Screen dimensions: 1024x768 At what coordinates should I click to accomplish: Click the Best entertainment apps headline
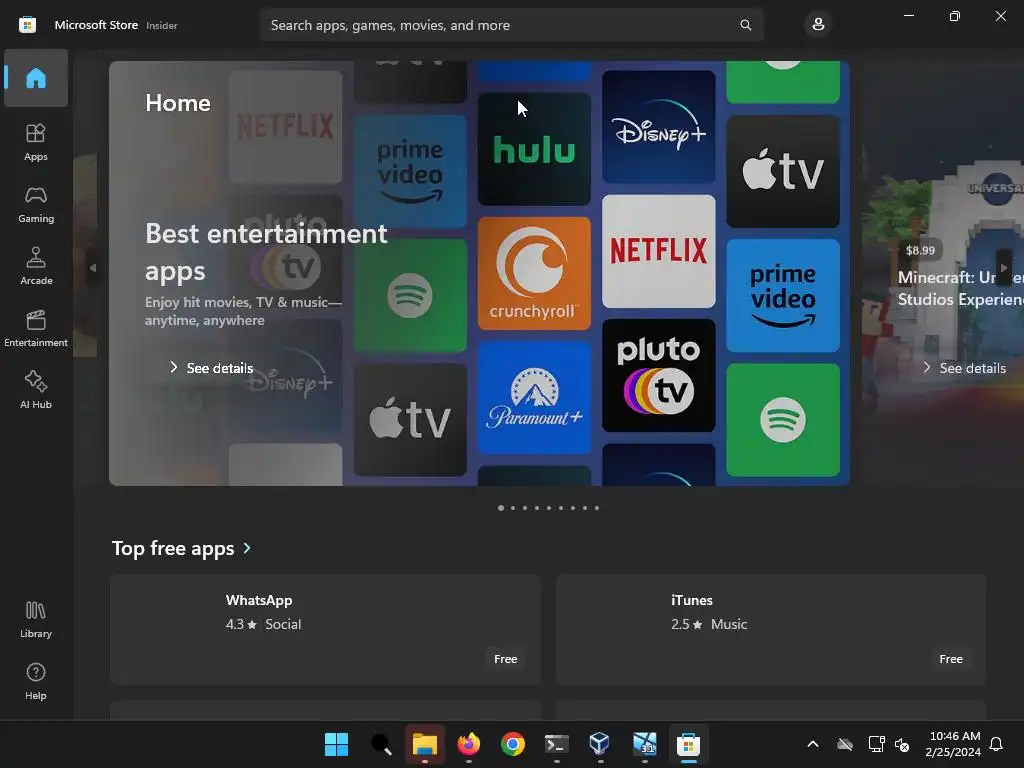pos(266,252)
